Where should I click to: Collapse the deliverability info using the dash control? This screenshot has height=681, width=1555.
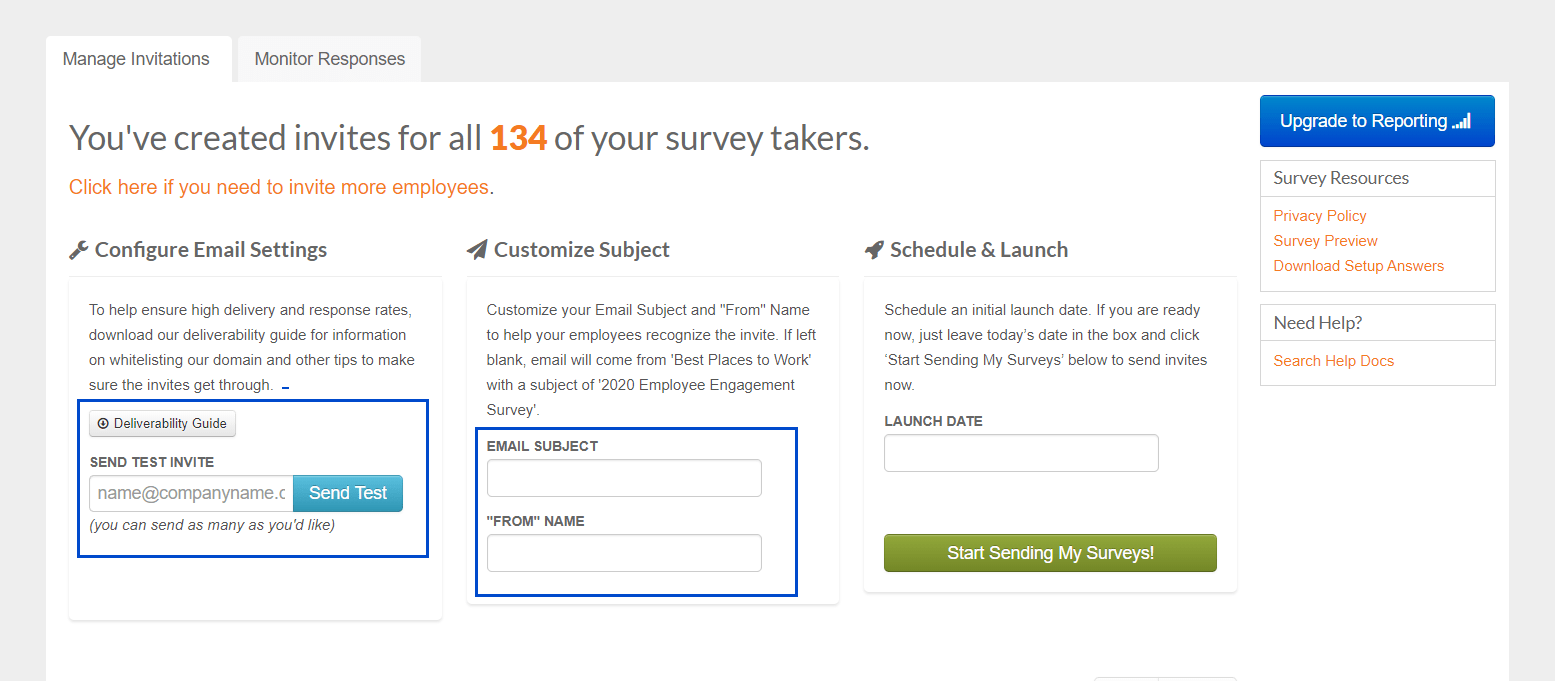click(286, 387)
